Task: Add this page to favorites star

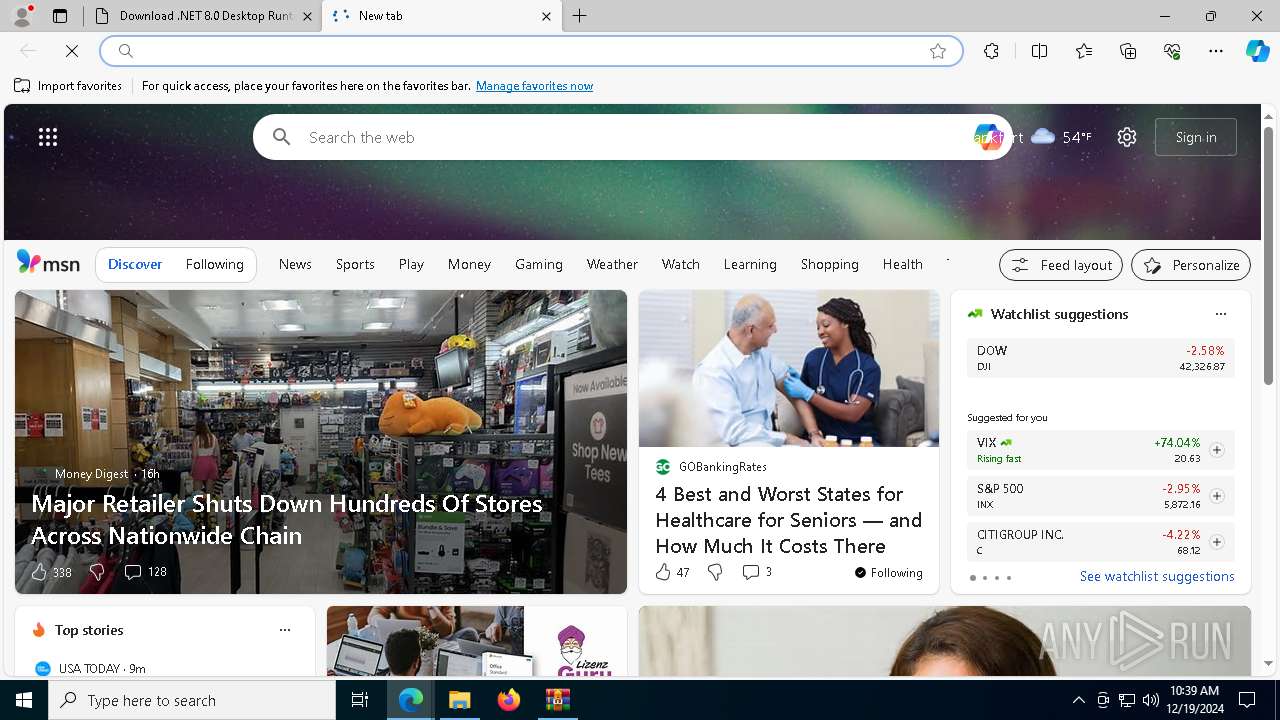Action: tap(938, 51)
